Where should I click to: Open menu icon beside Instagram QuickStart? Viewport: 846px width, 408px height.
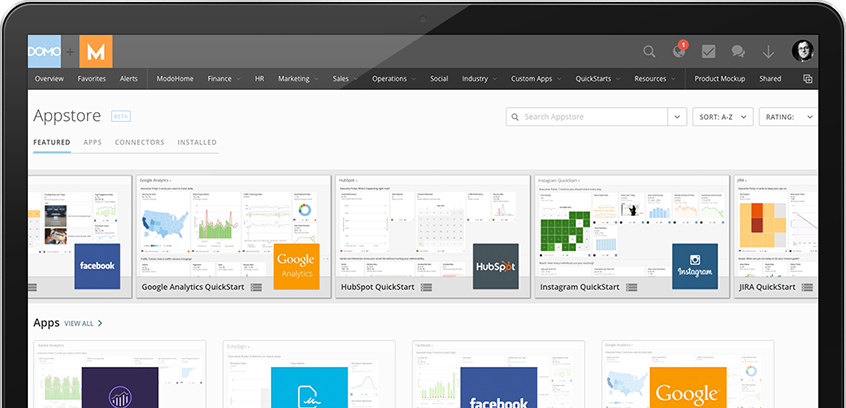[x=631, y=288]
